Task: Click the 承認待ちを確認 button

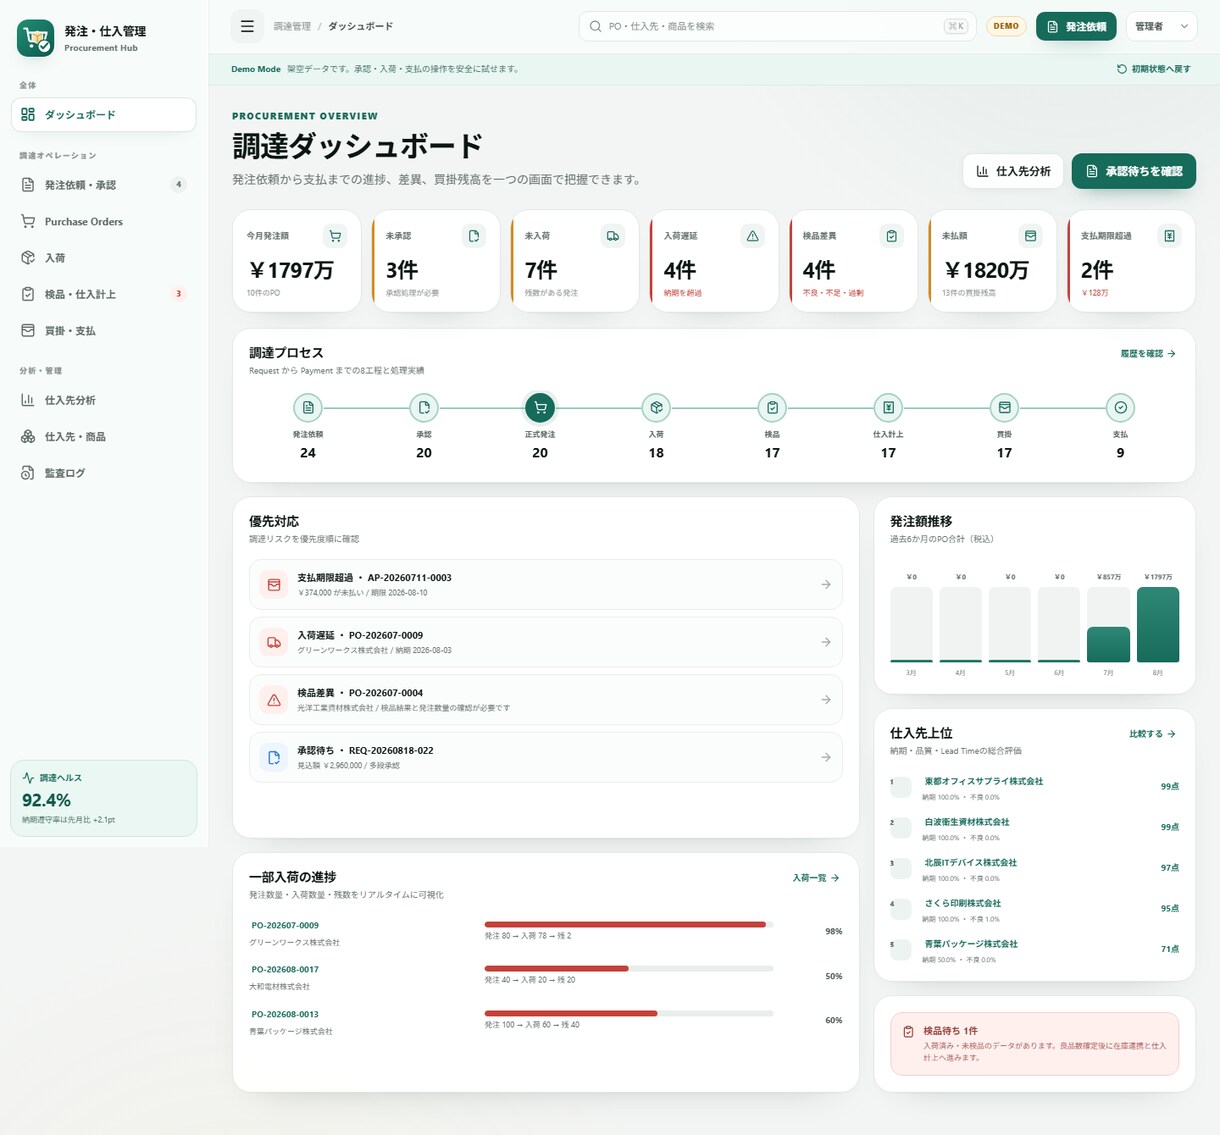Action: click(1134, 171)
